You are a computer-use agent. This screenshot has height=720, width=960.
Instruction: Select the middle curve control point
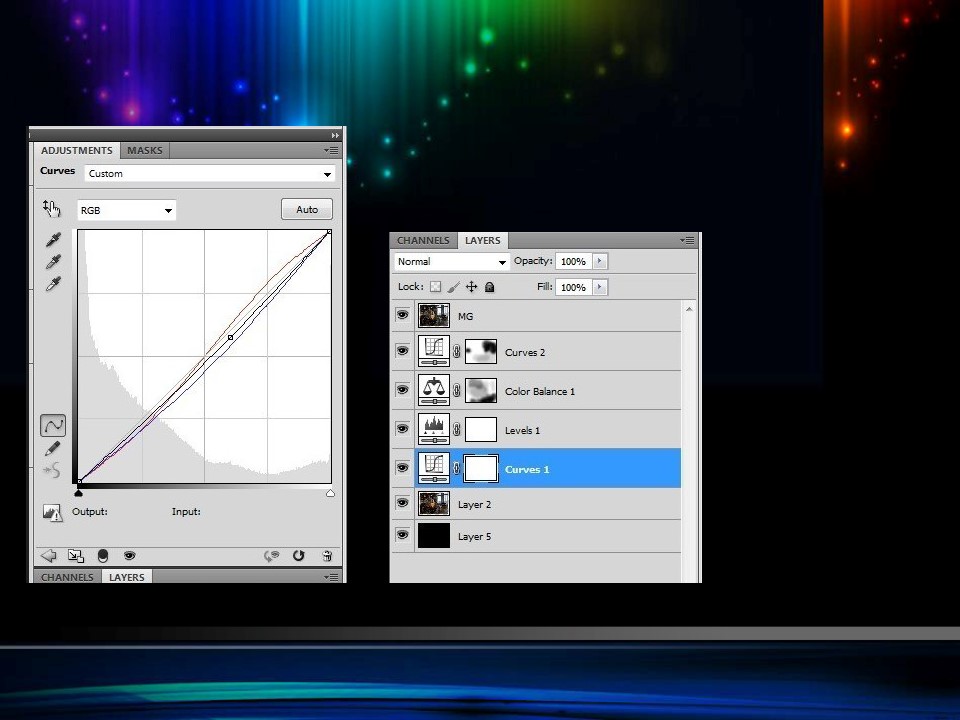[230, 337]
